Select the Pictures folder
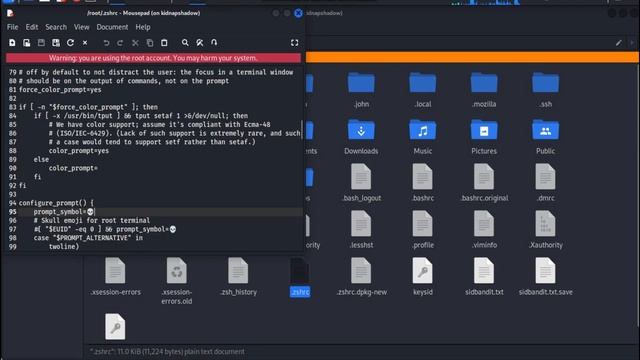This screenshot has height=360, width=640. point(484,137)
